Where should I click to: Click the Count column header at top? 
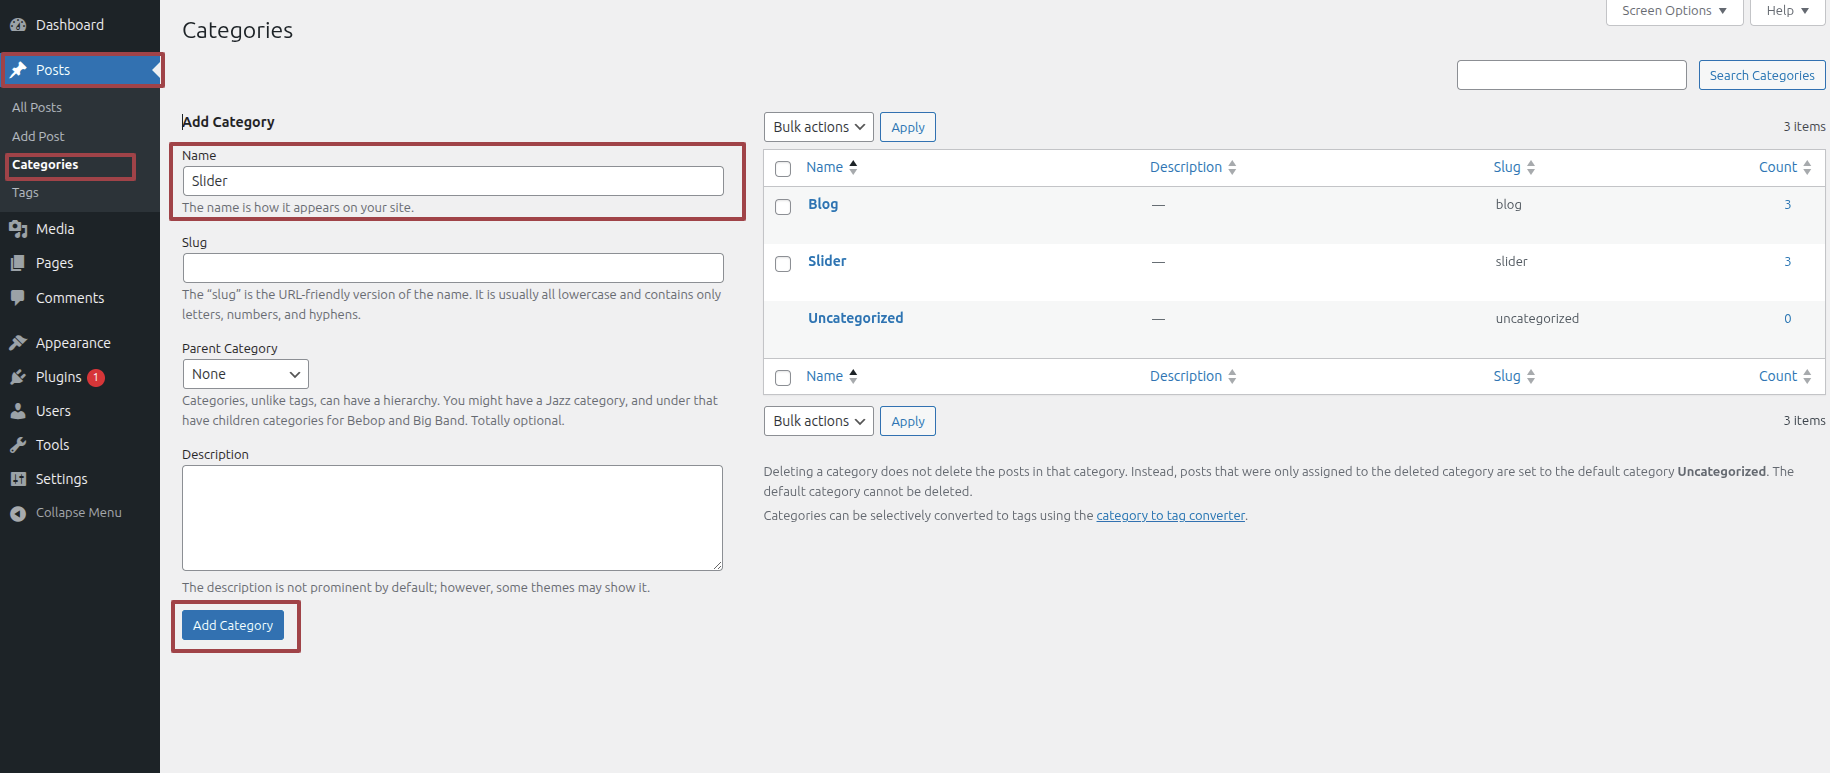point(1778,167)
